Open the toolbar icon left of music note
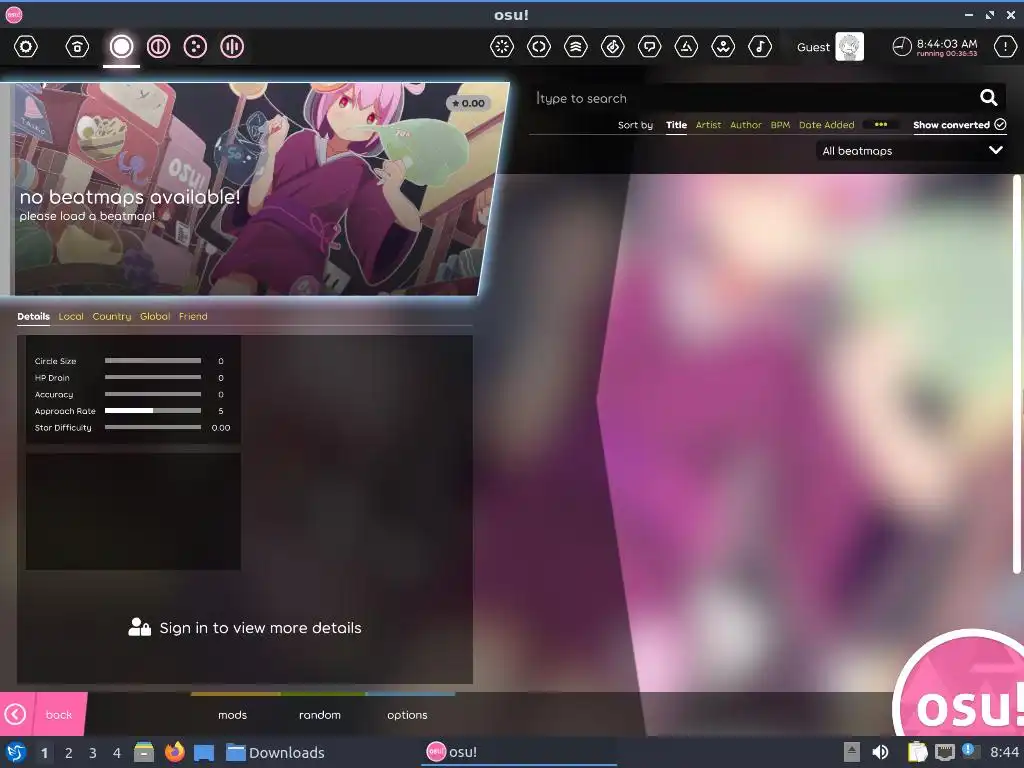Image resolution: width=1024 pixels, height=768 pixels. pyautogui.click(x=723, y=46)
